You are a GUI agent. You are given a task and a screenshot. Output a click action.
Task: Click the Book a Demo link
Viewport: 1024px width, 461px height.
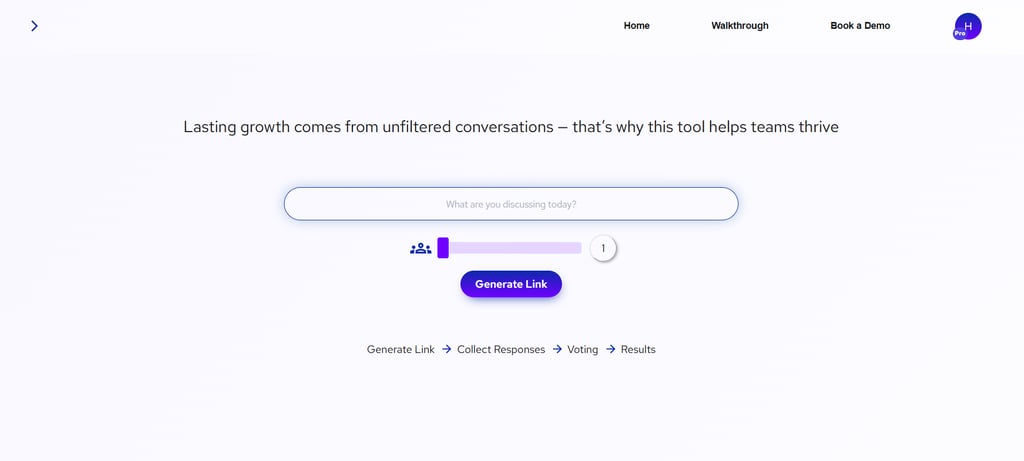tap(860, 26)
